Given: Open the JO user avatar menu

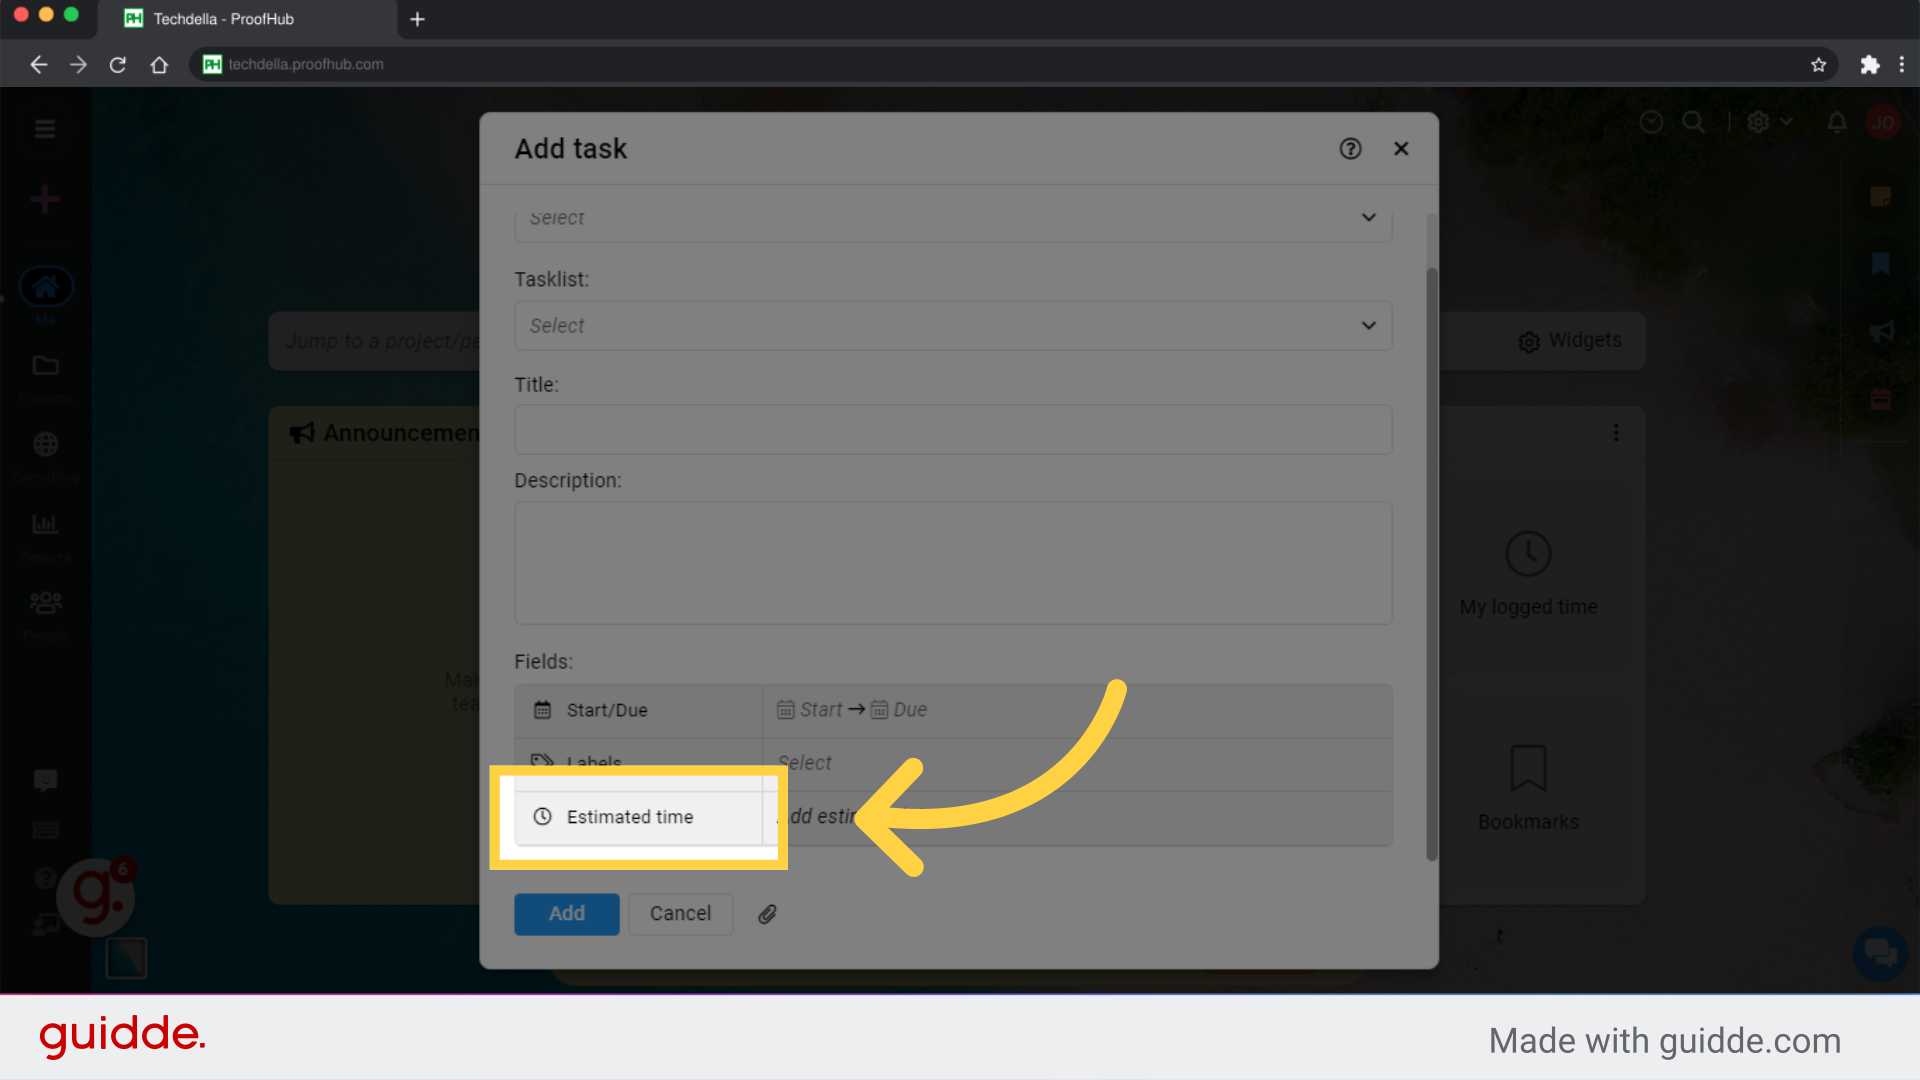Looking at the screenshot, I should 1883,122.
